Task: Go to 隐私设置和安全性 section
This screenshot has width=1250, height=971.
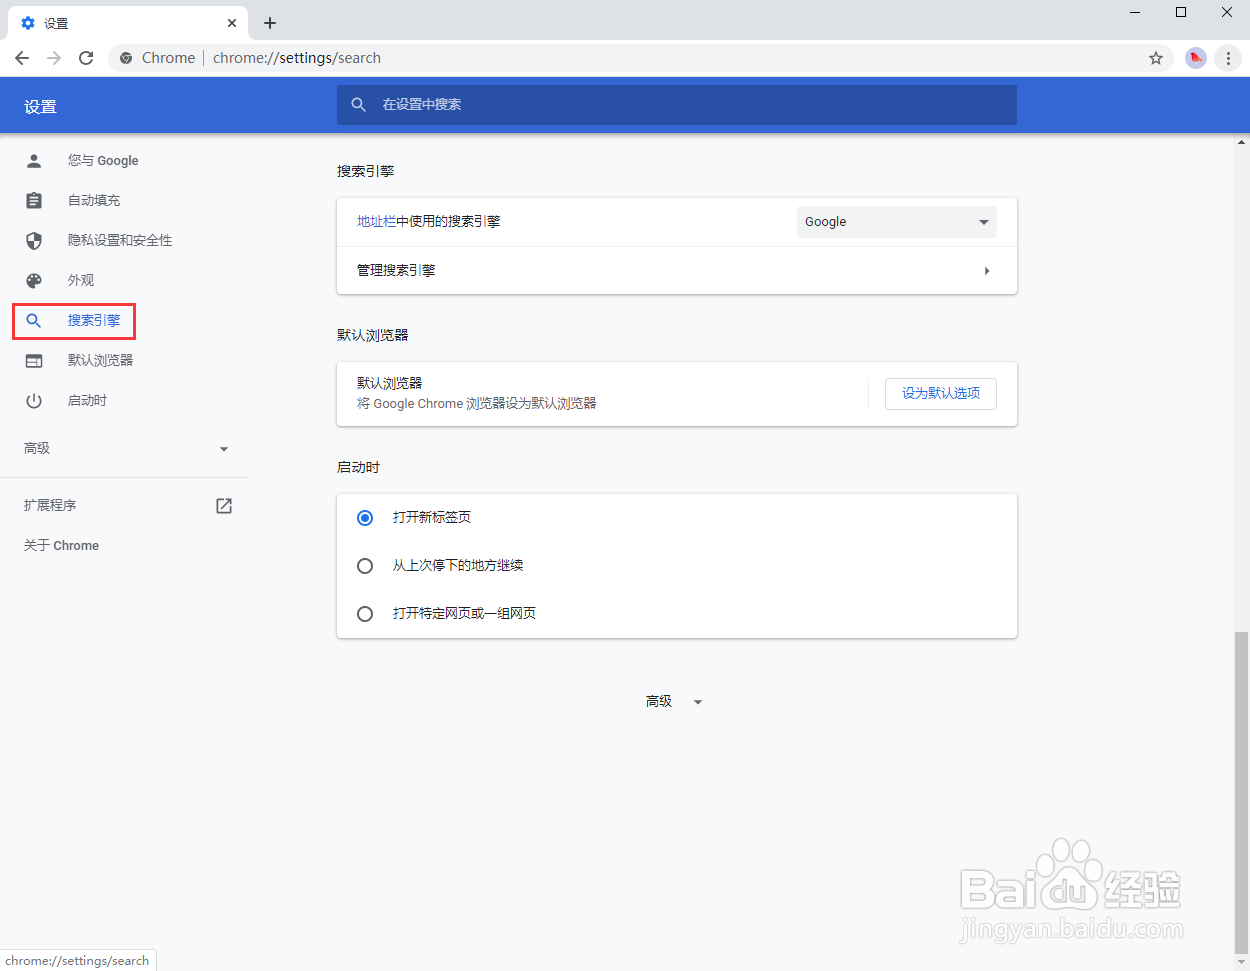Action: click(120, 240)
